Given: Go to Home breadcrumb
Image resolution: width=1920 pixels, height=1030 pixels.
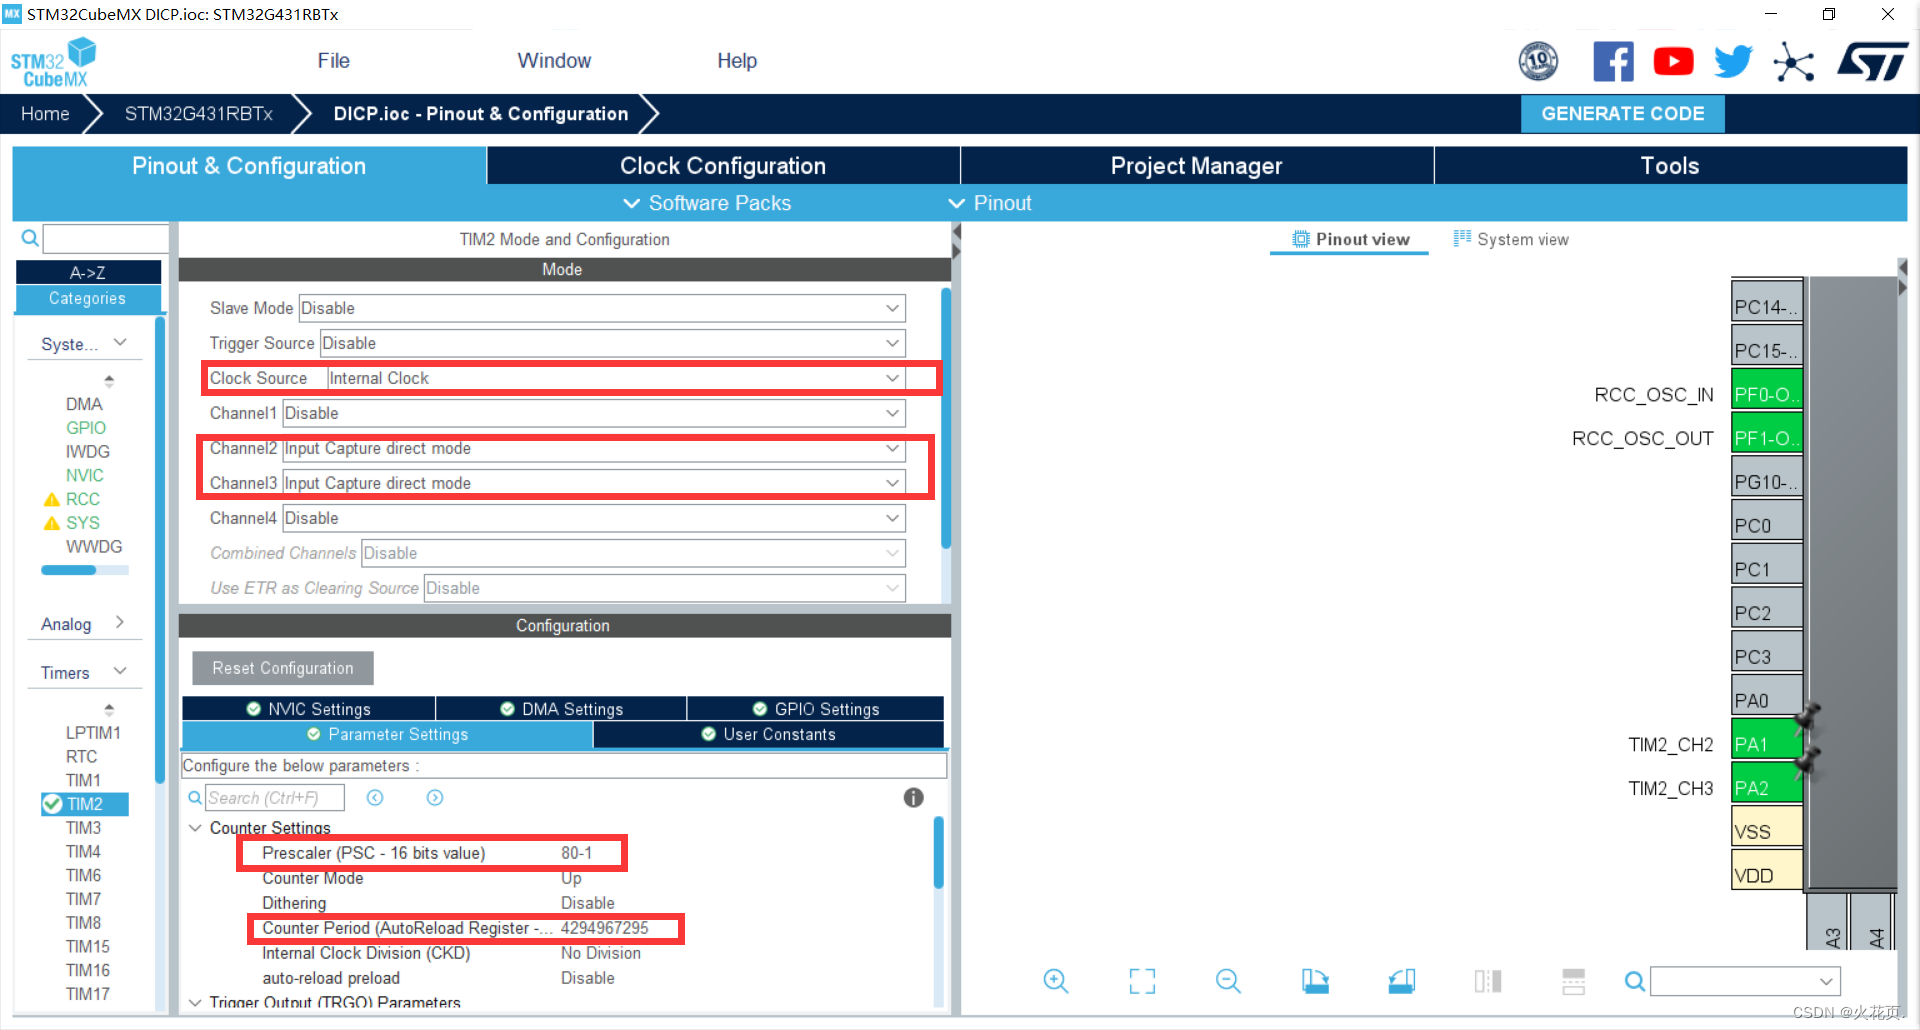Looking at the screenshot, I should 45,114.
